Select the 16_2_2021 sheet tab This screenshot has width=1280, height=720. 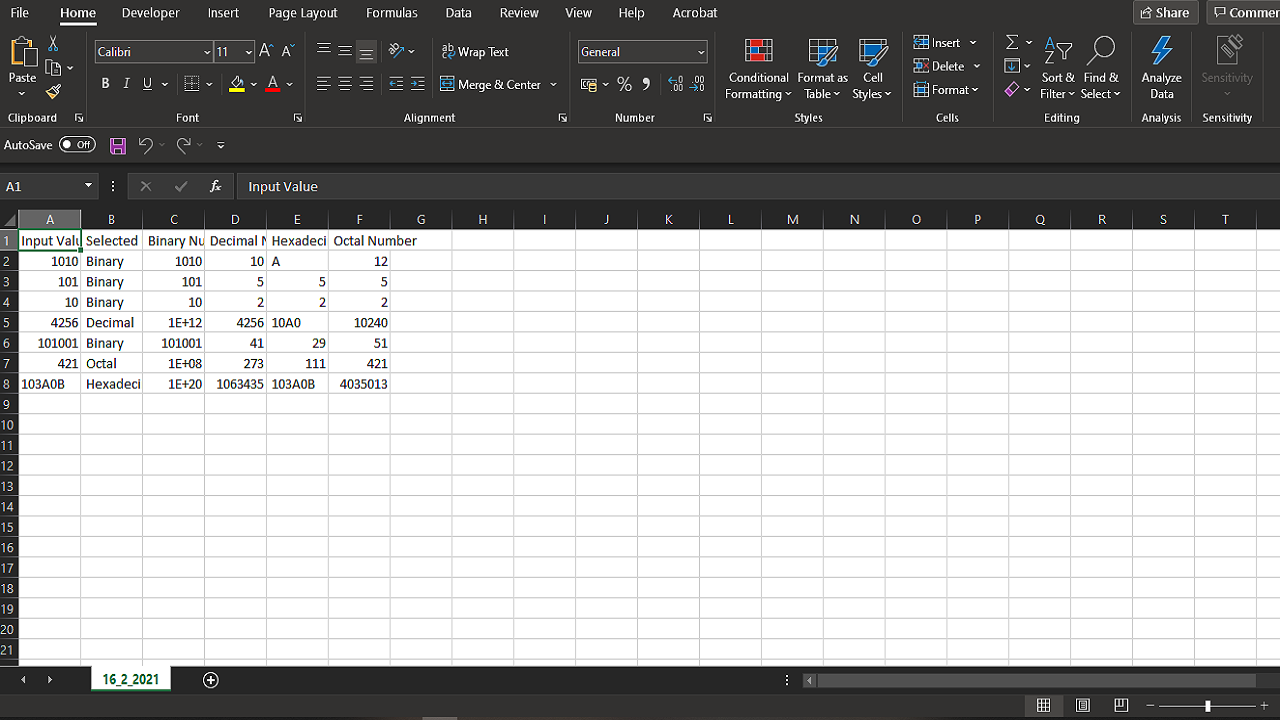(130, 680)
